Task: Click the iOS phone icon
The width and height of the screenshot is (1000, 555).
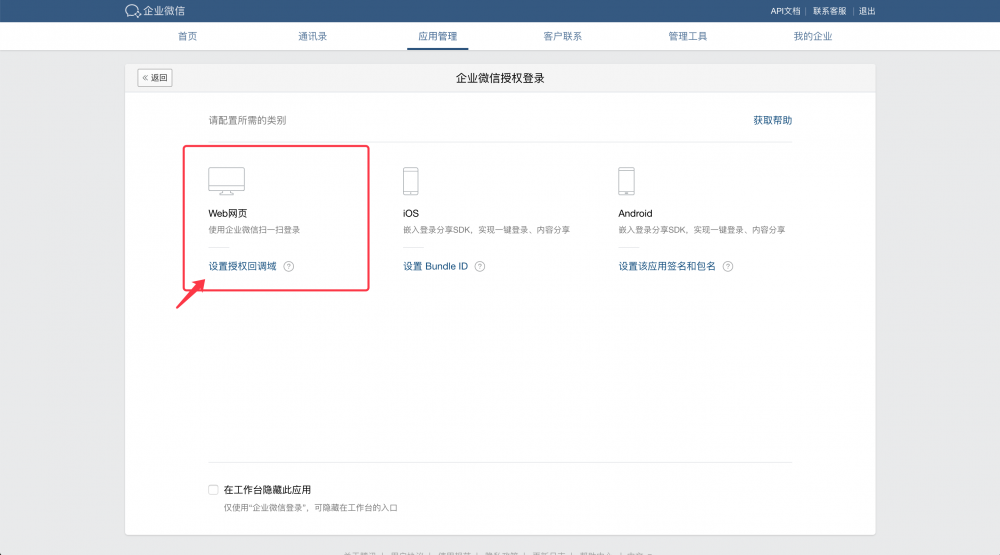Action: coord(411,181)
